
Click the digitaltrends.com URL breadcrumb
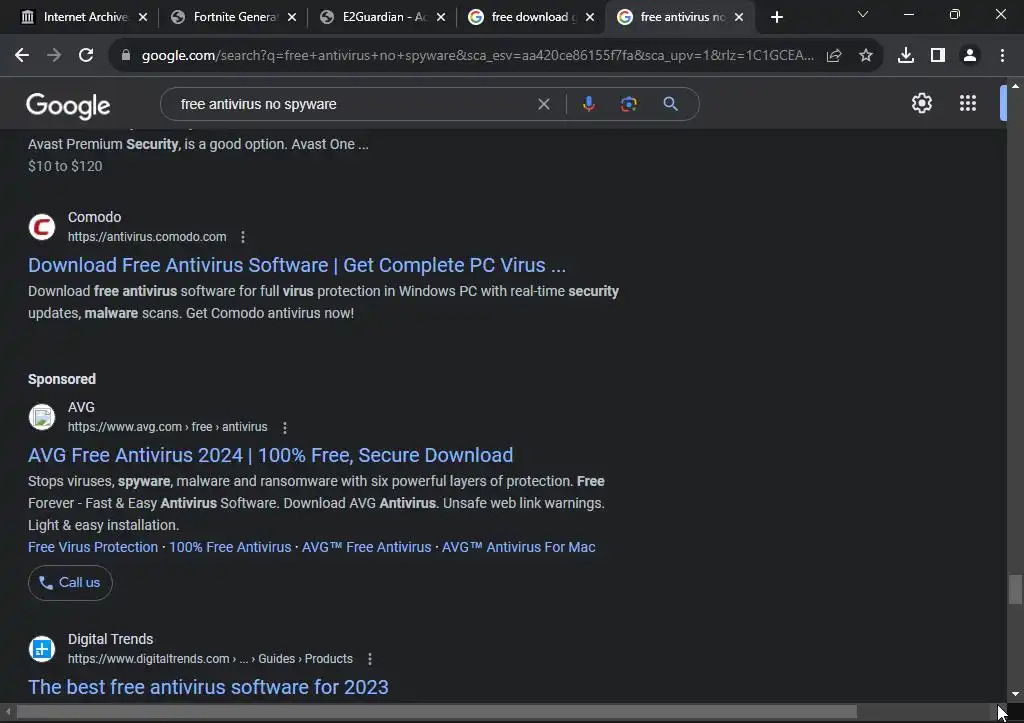coord(210,659)
